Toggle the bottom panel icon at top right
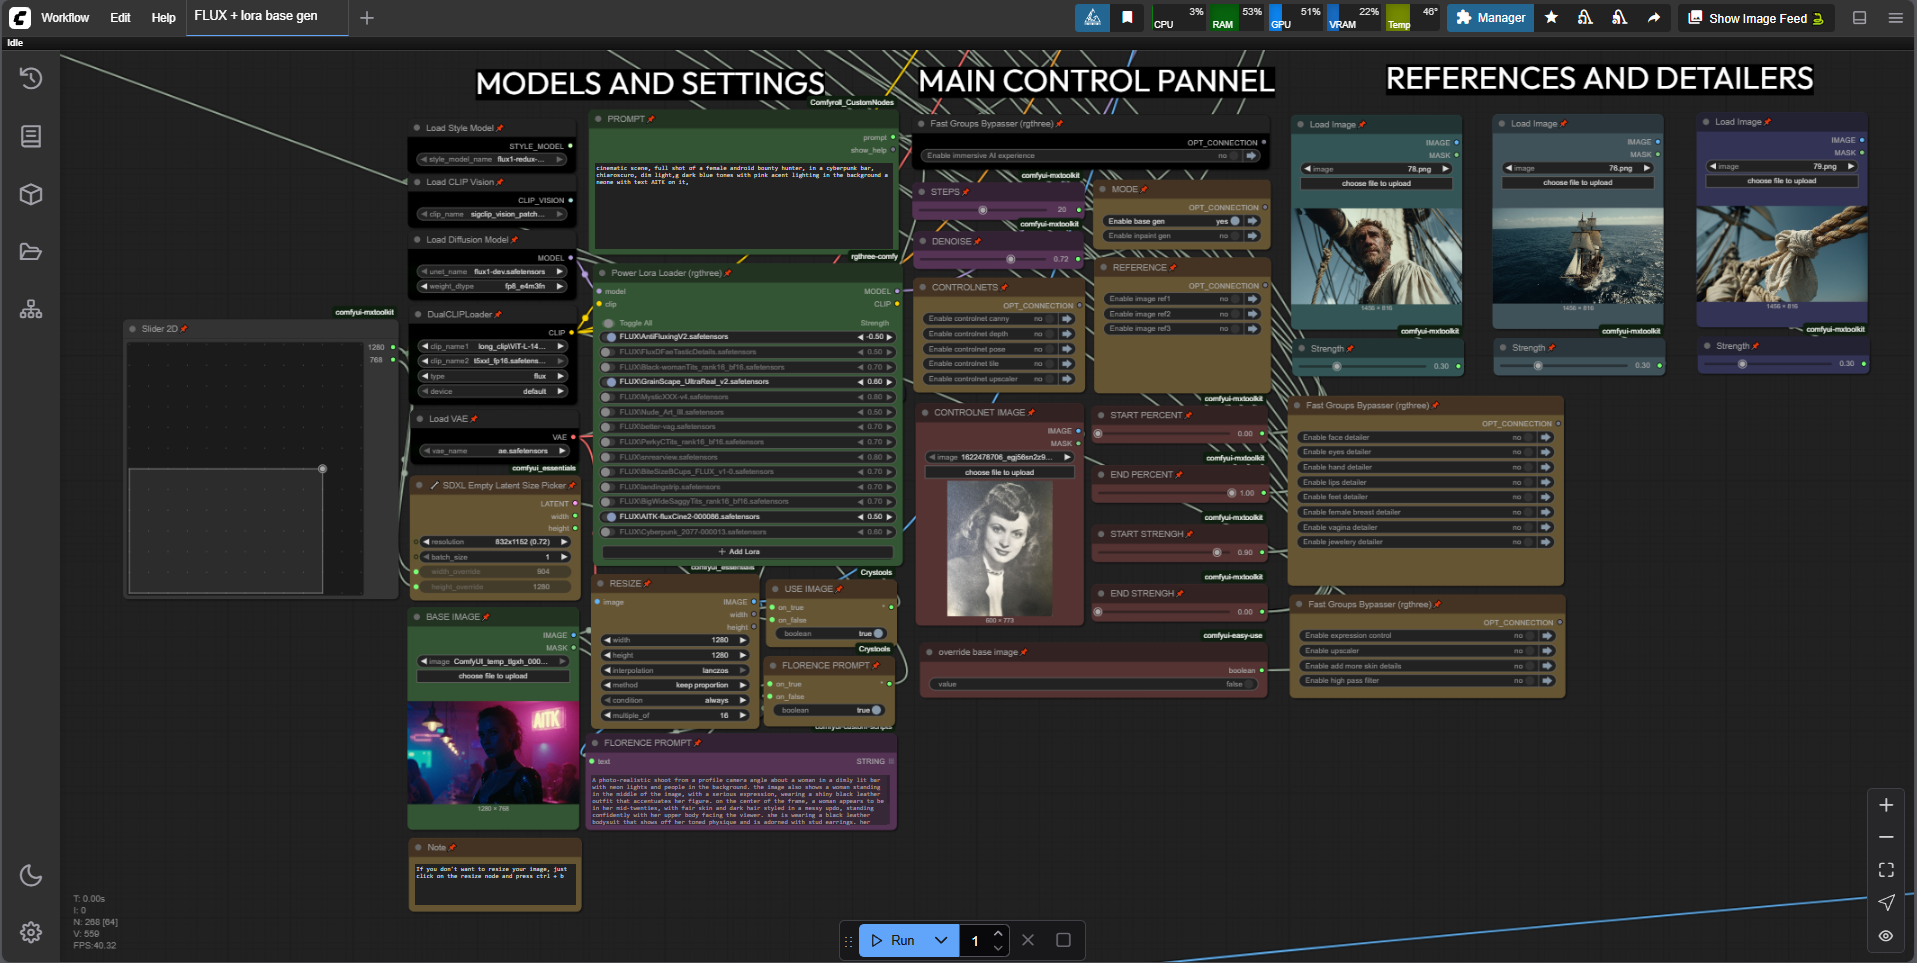The image size is (1917, 963). [1860, 17]
